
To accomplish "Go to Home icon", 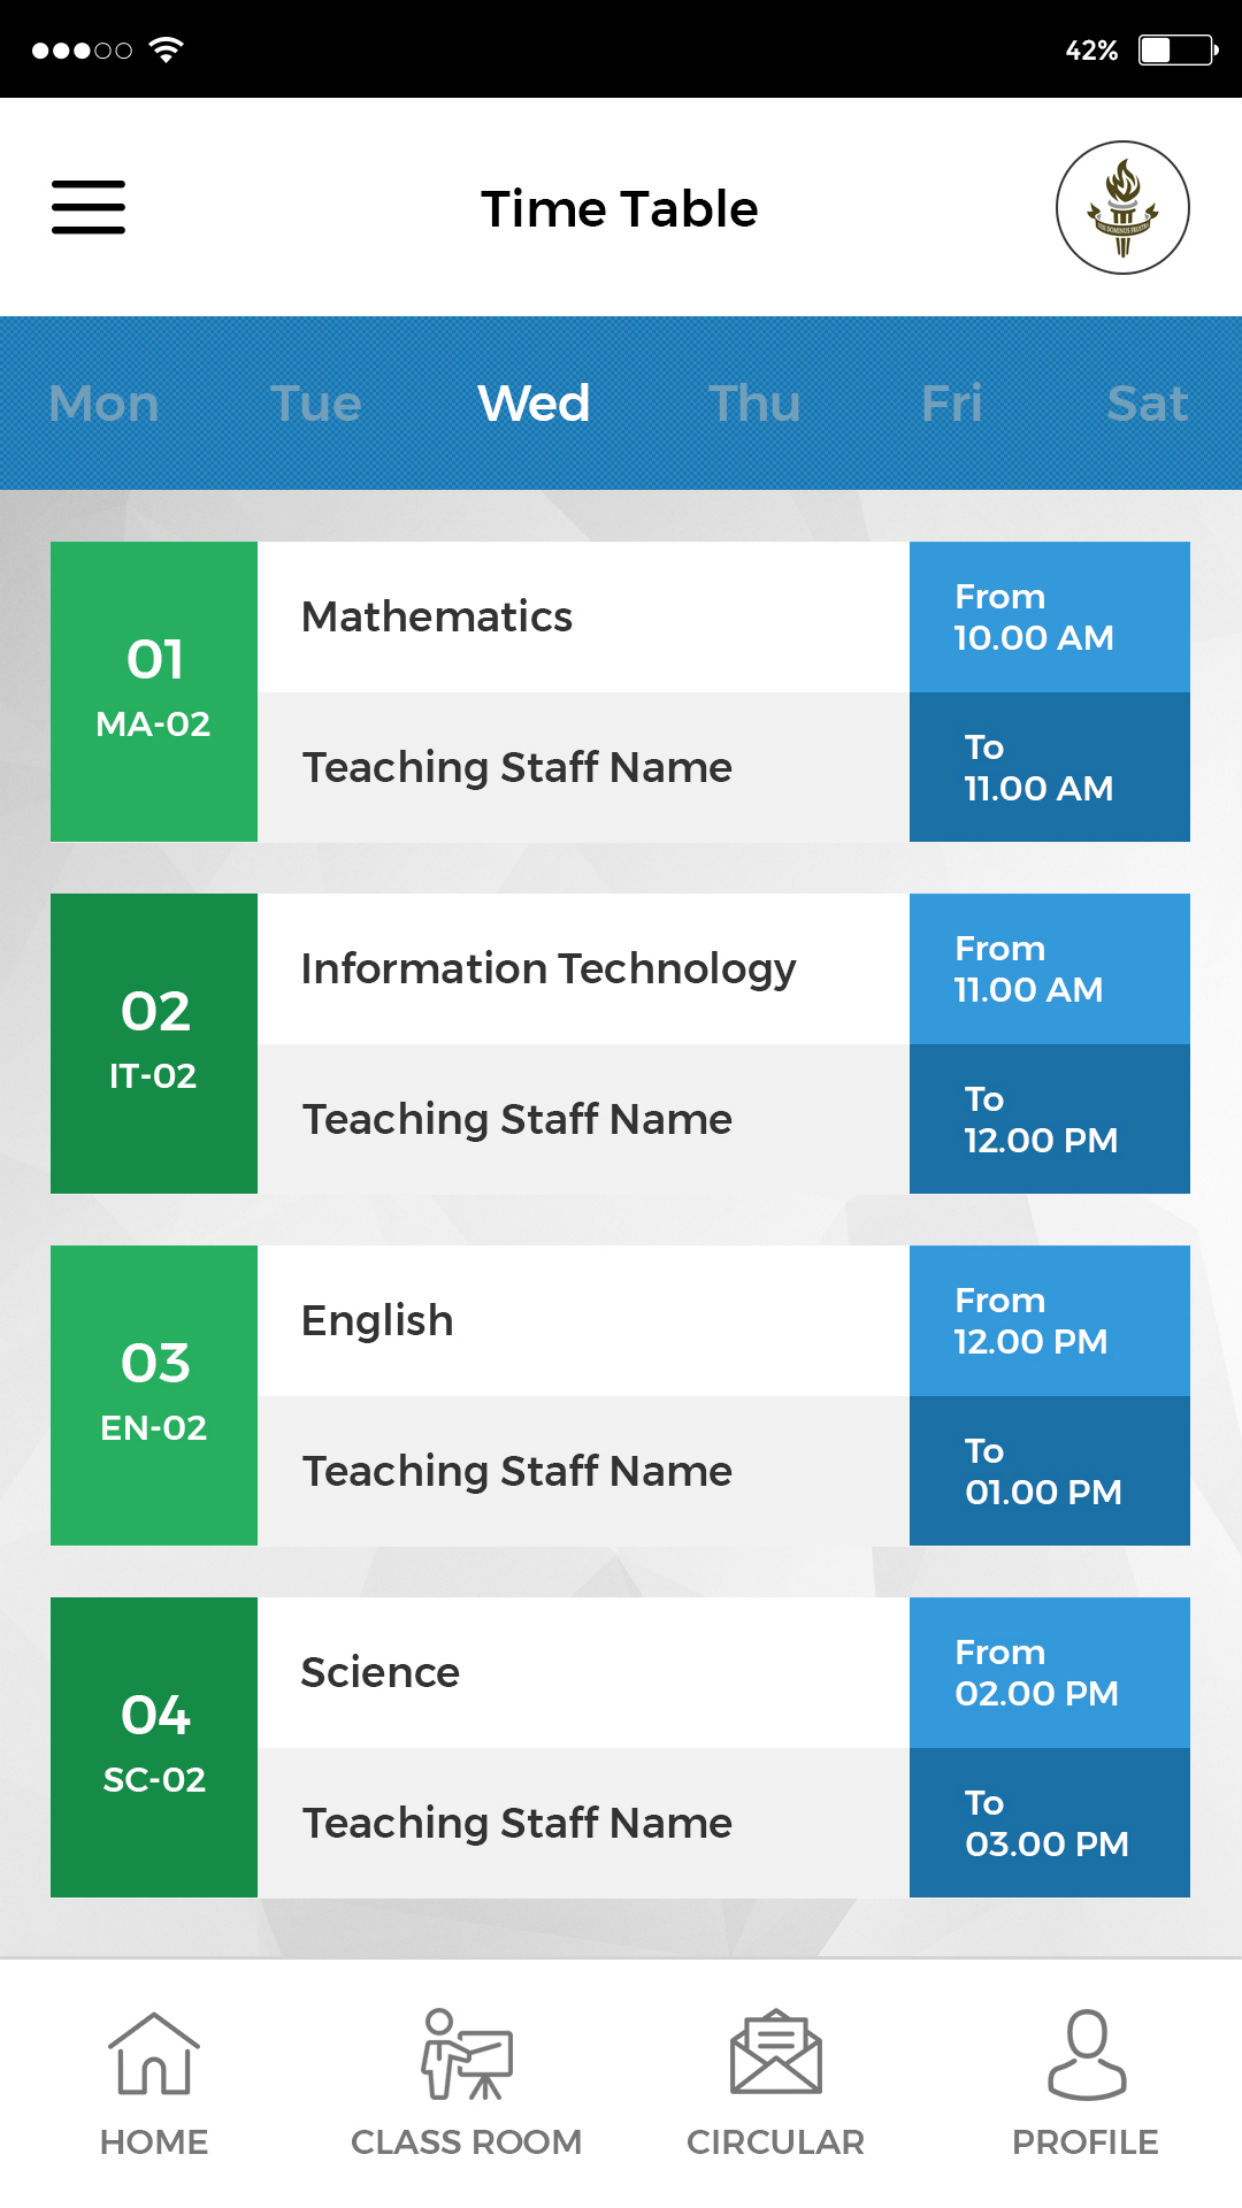I will [x=153, y=2054].
